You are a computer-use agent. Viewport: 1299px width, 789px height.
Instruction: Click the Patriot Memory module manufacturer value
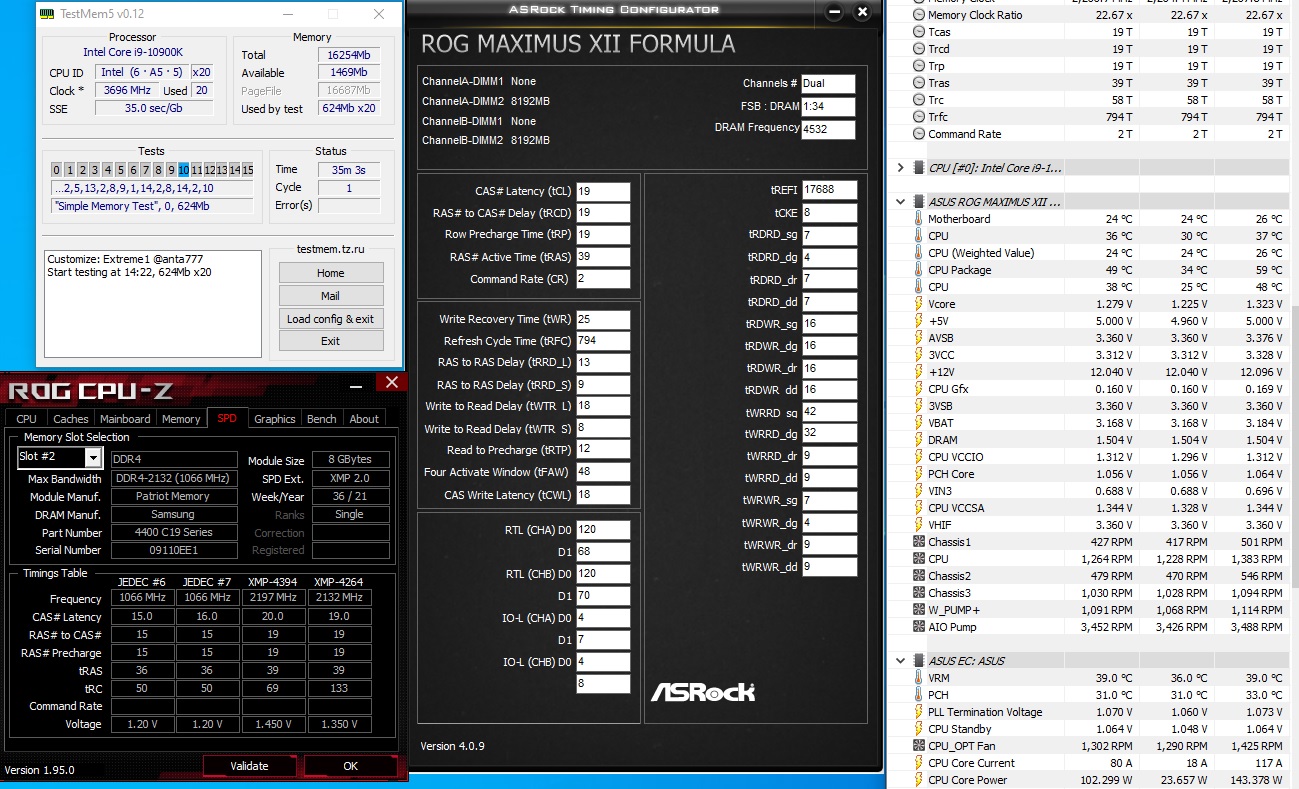[x=173, y=496]
